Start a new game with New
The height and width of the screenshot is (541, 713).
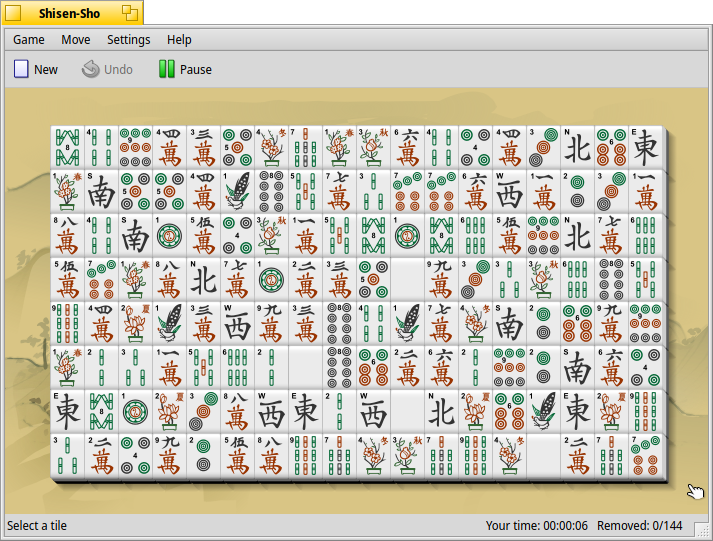[x=36, y=70]
